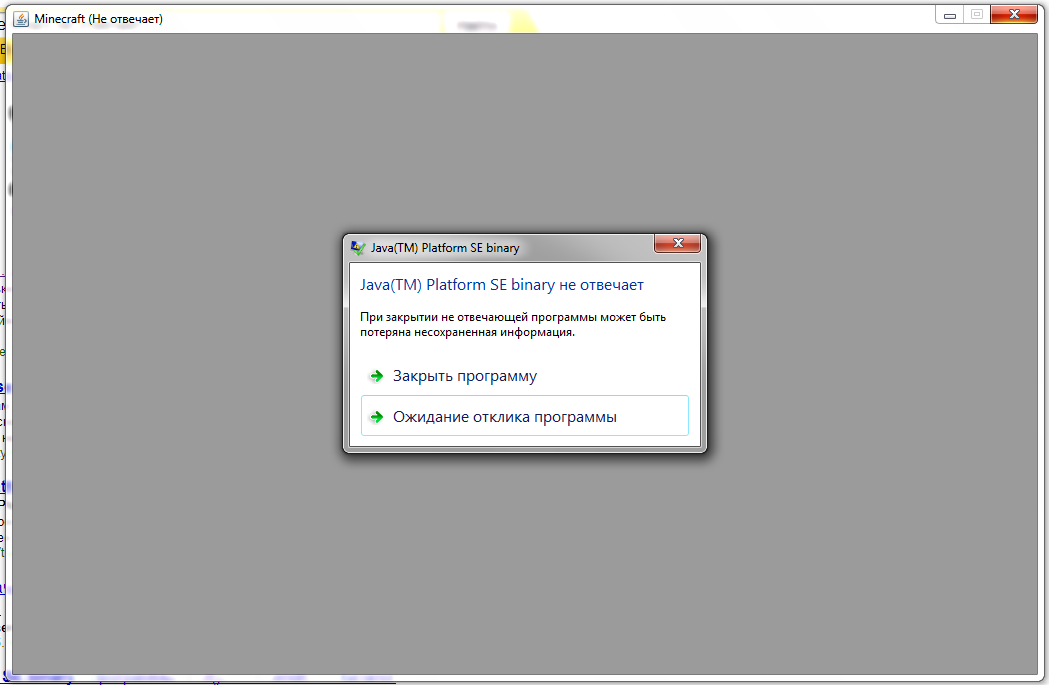Screen dimensions: 1049x685
Task: Click the "Minecraft (Не отвечает)" window title
Action: coord(98,19)
